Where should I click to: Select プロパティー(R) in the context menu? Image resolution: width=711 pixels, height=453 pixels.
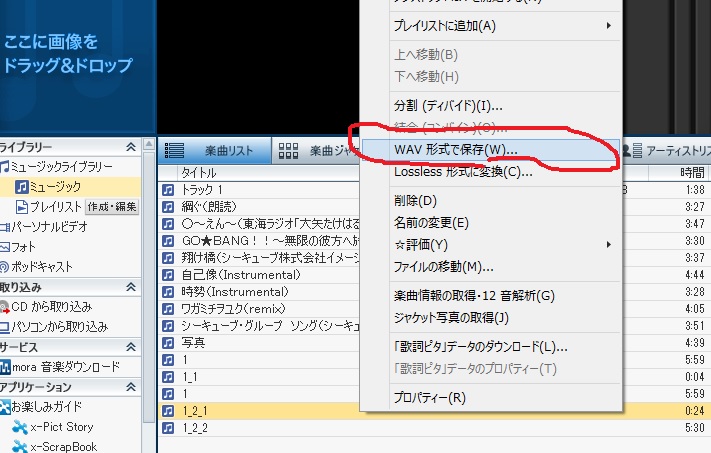tap(430, 398)
